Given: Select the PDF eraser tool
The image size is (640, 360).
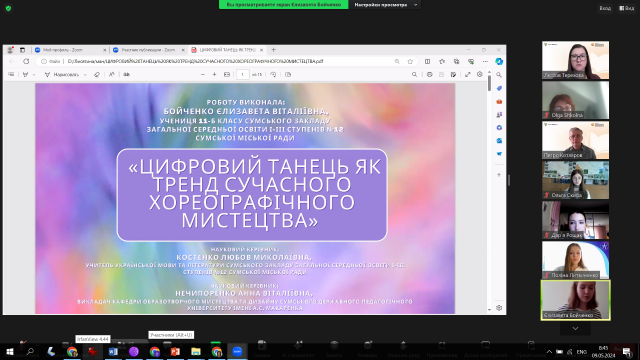Looking at the screenshot, I should point(97,75).
